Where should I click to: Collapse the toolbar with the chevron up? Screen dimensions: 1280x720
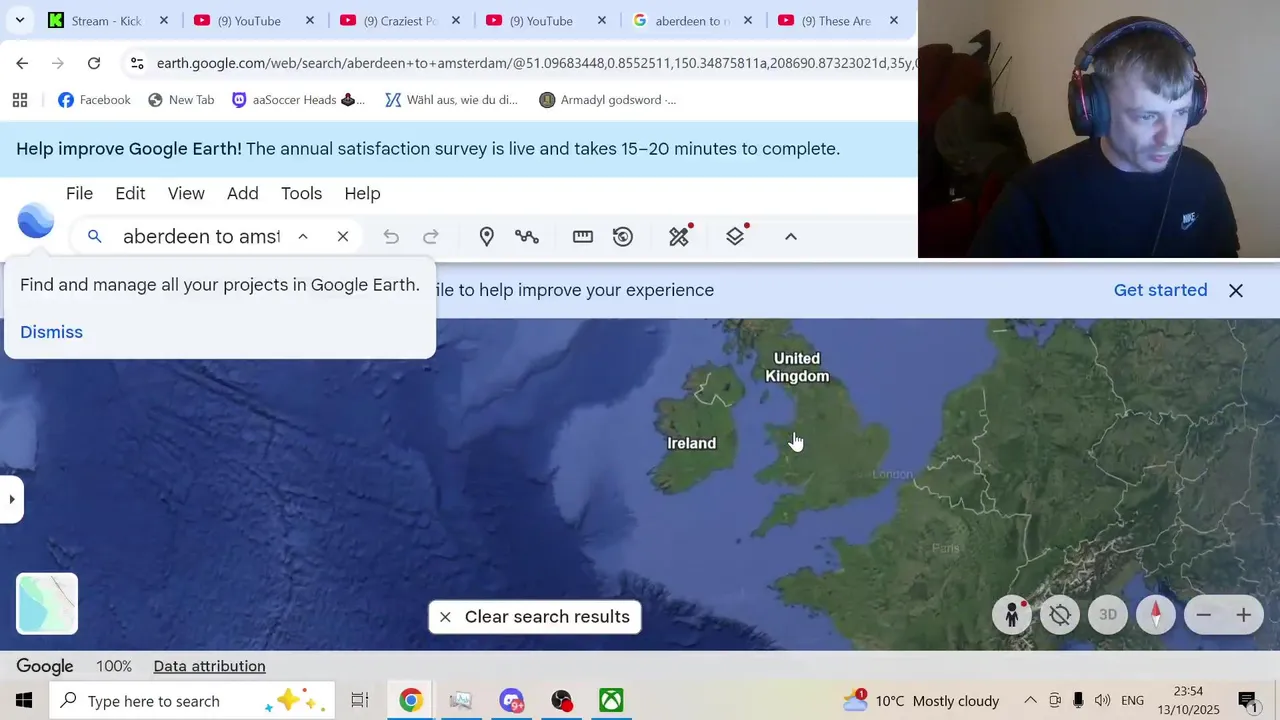click(791, 237)
